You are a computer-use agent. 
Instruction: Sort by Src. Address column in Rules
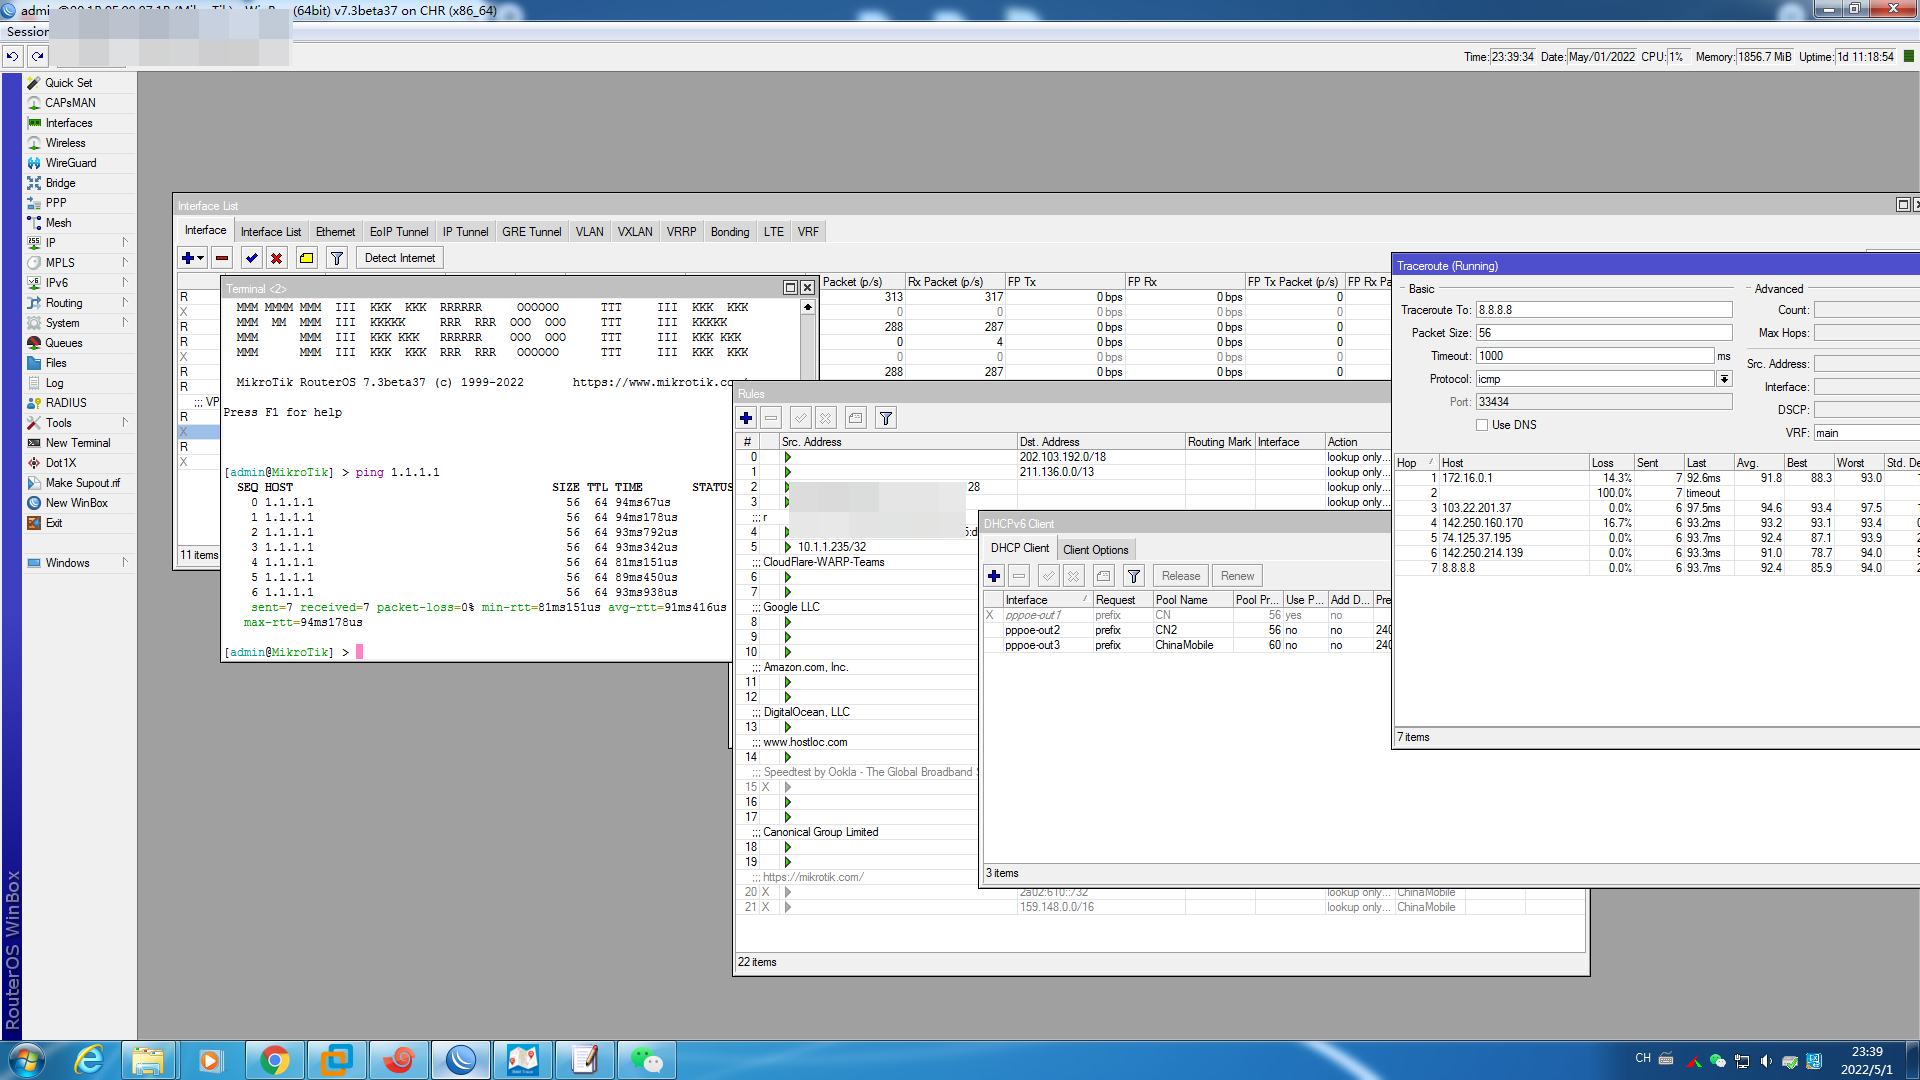click(x=897, y=442)
